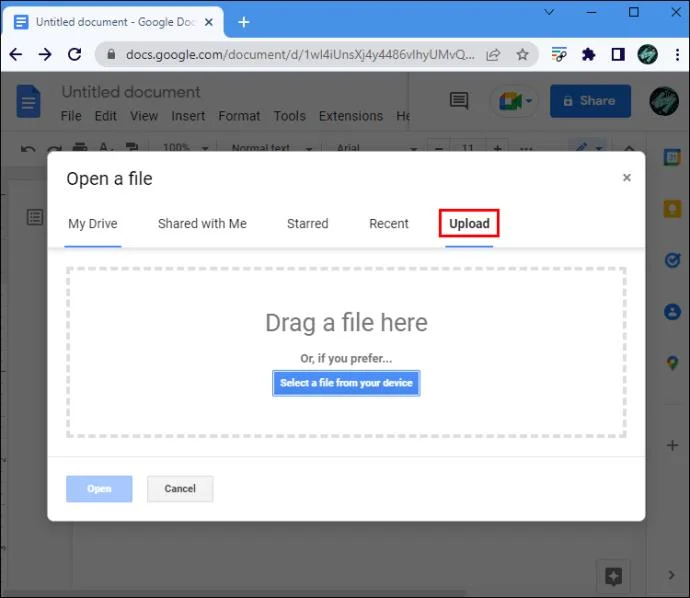The image size is (690, 598).
Task: Open the Tools menu
Action: coord(290,116)
